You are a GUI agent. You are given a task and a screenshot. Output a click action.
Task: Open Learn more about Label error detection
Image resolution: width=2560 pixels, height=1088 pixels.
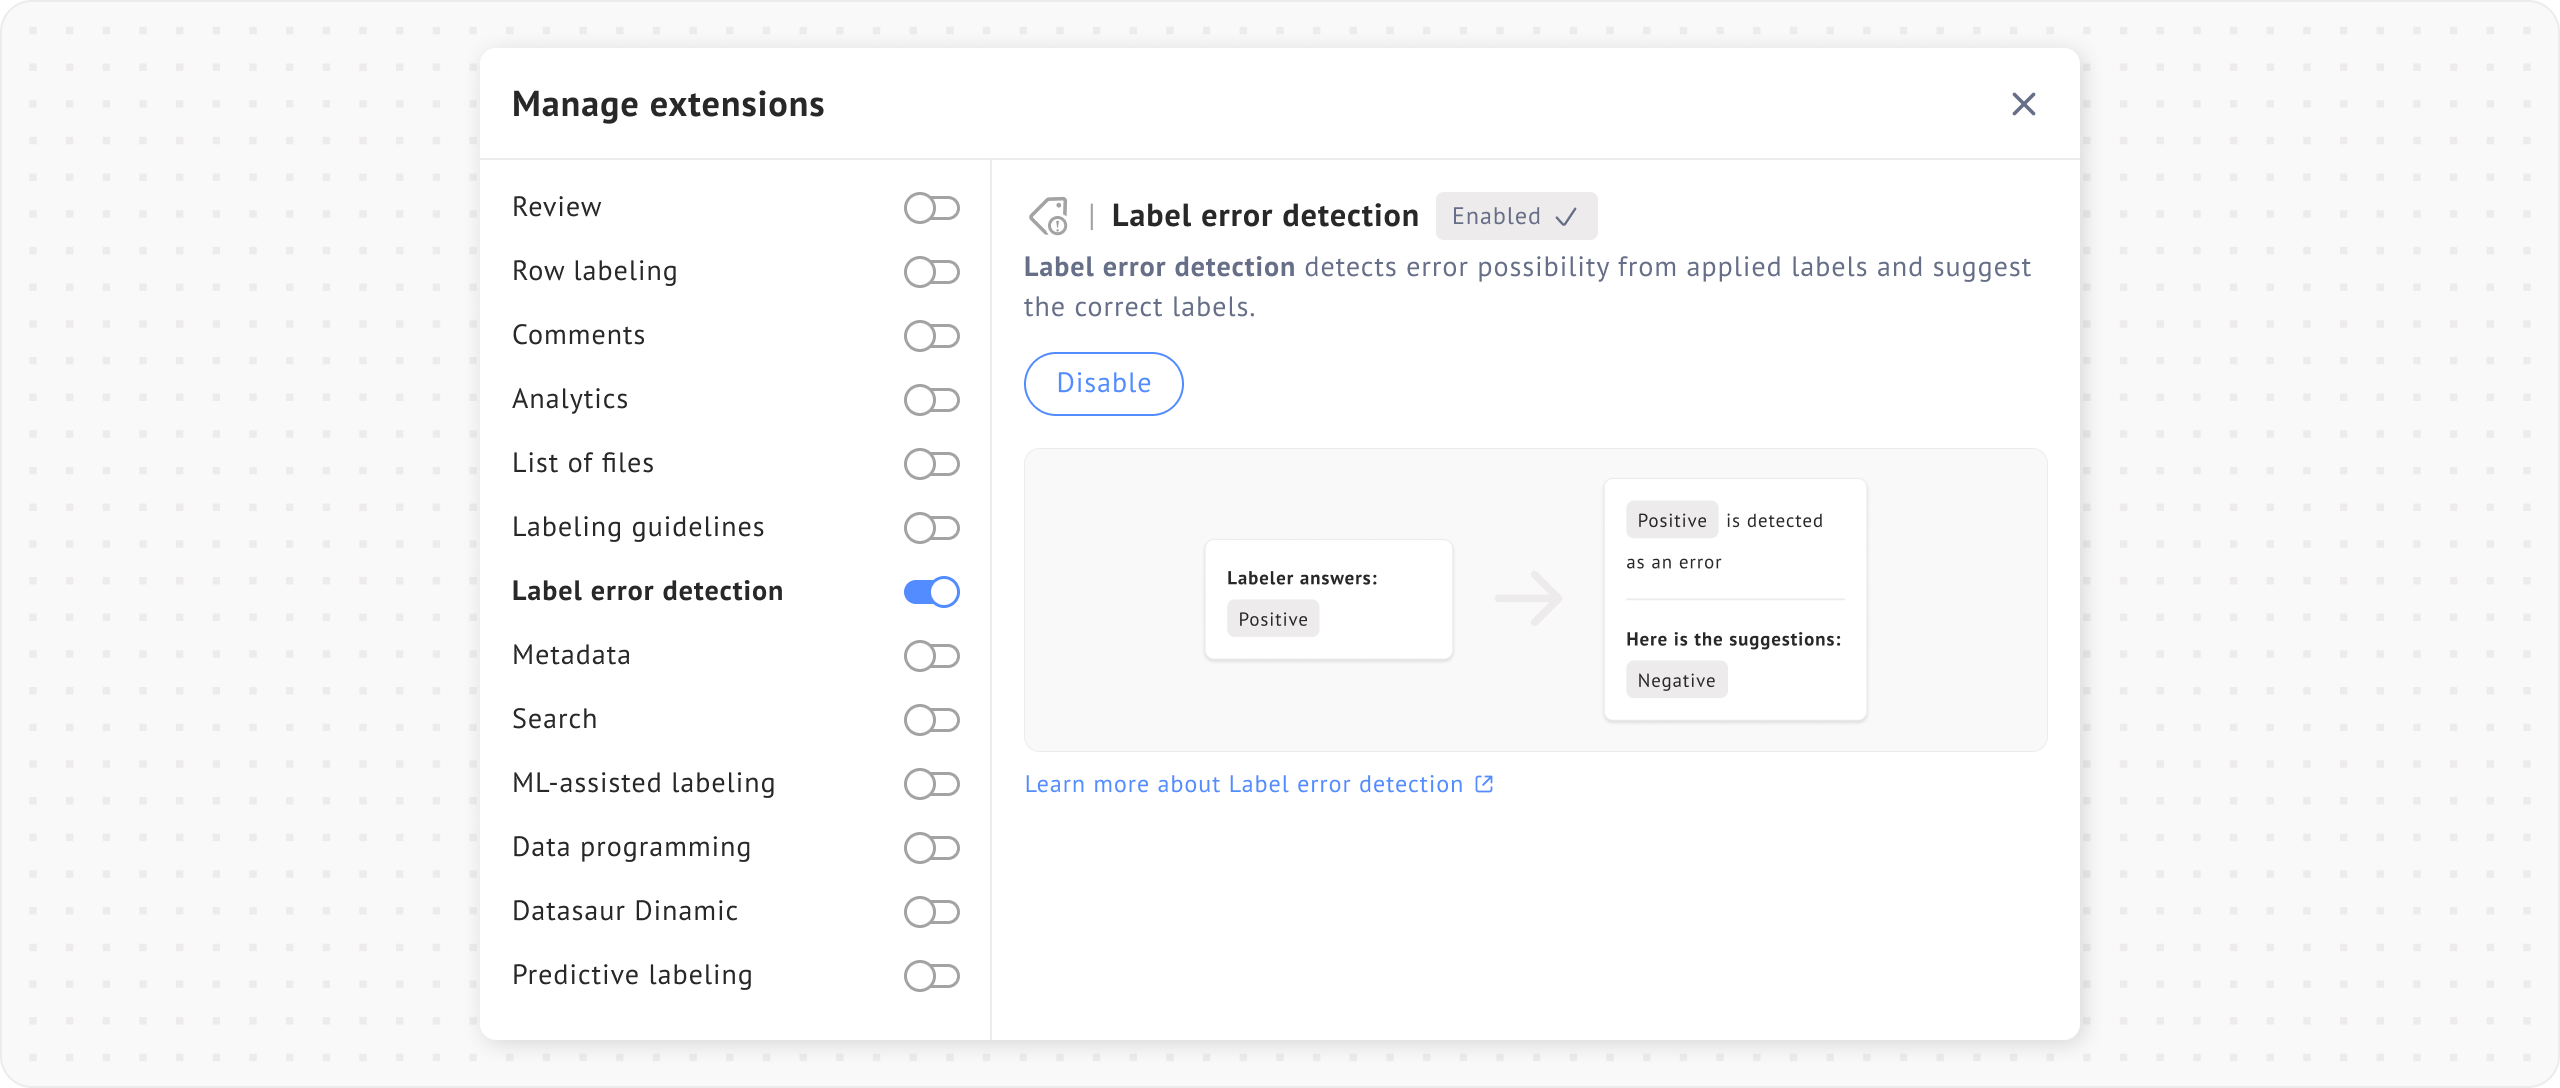coord(1243,784)
